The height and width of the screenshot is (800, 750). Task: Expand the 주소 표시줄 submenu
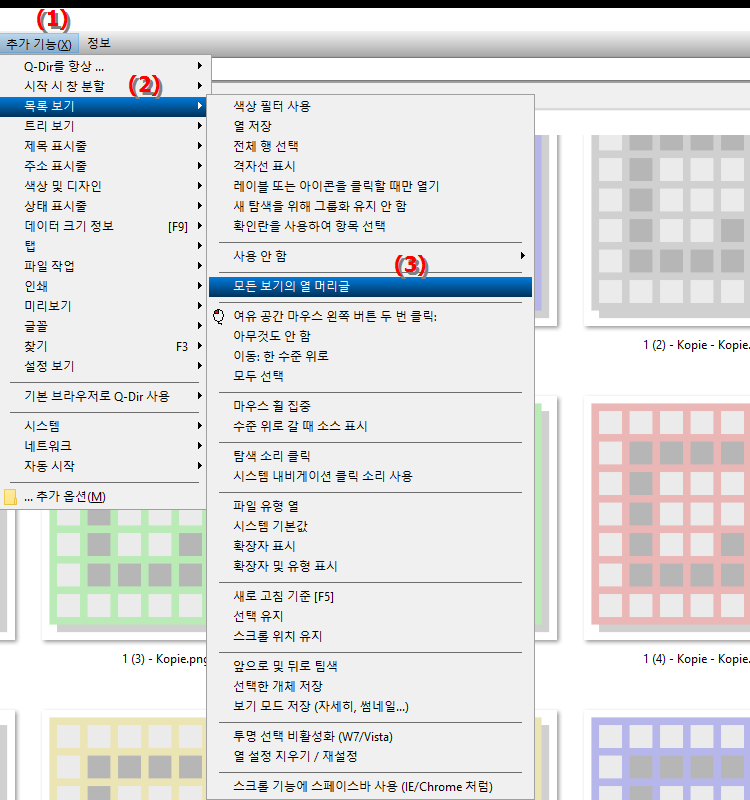[105, 166]
